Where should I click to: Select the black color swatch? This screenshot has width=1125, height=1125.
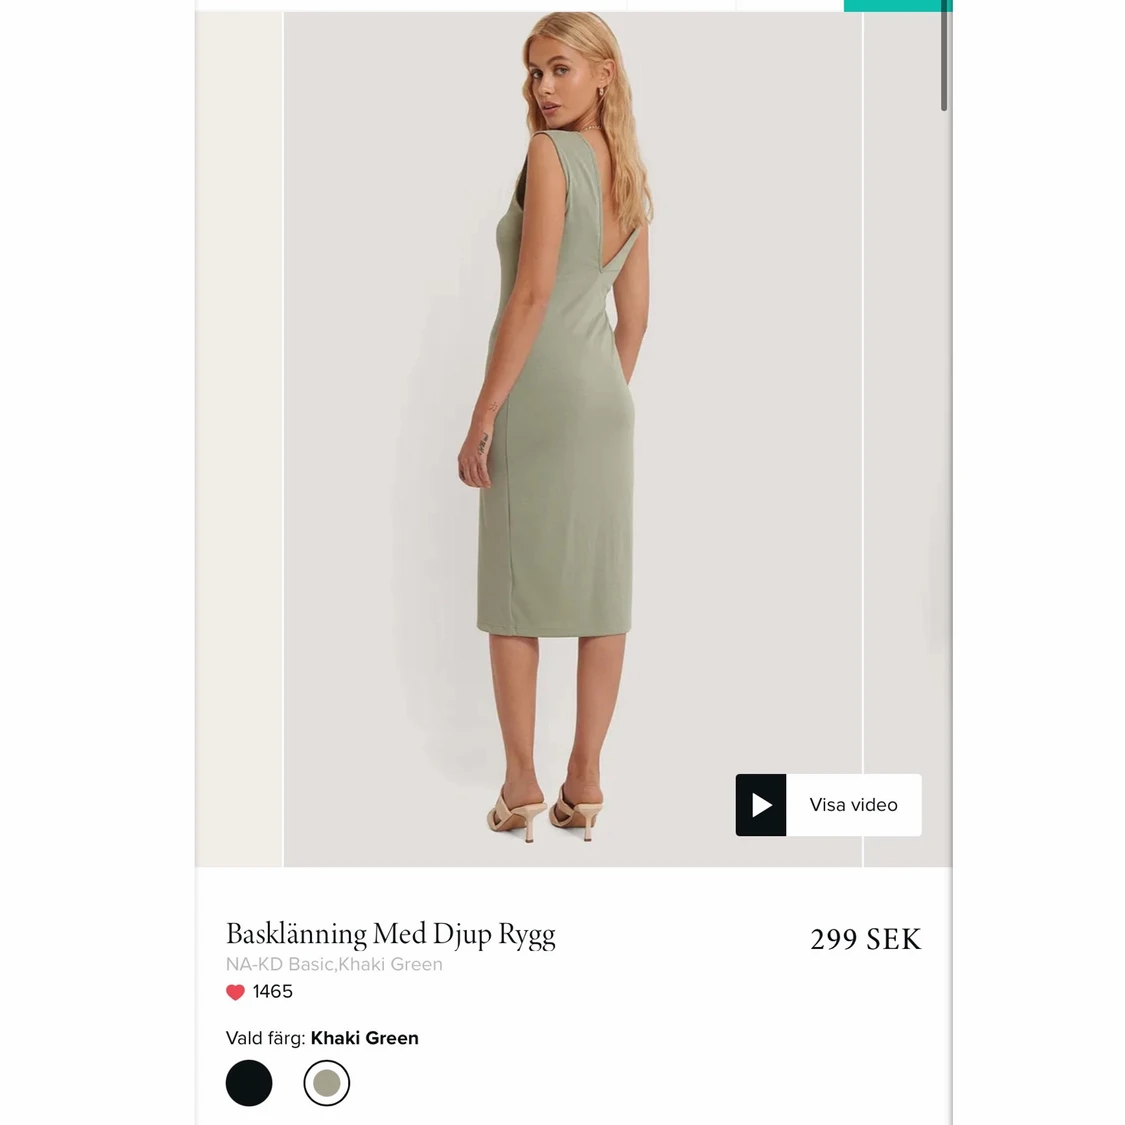click(x=249, y=1083)
